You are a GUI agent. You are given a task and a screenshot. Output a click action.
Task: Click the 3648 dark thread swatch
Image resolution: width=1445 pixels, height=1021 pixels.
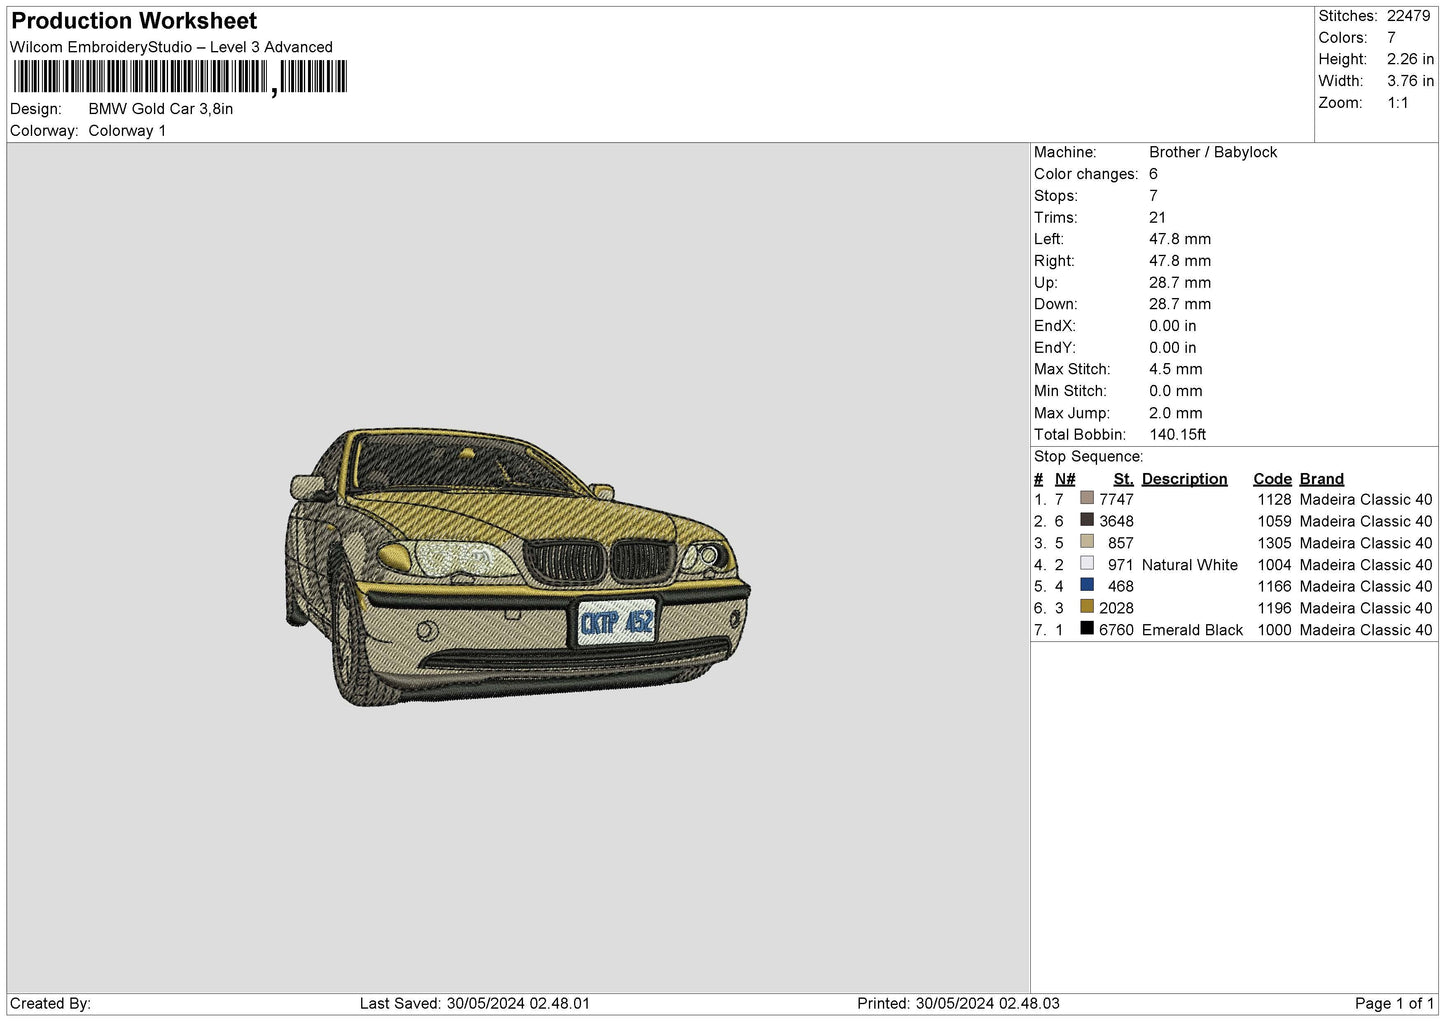click(1087, 520)
